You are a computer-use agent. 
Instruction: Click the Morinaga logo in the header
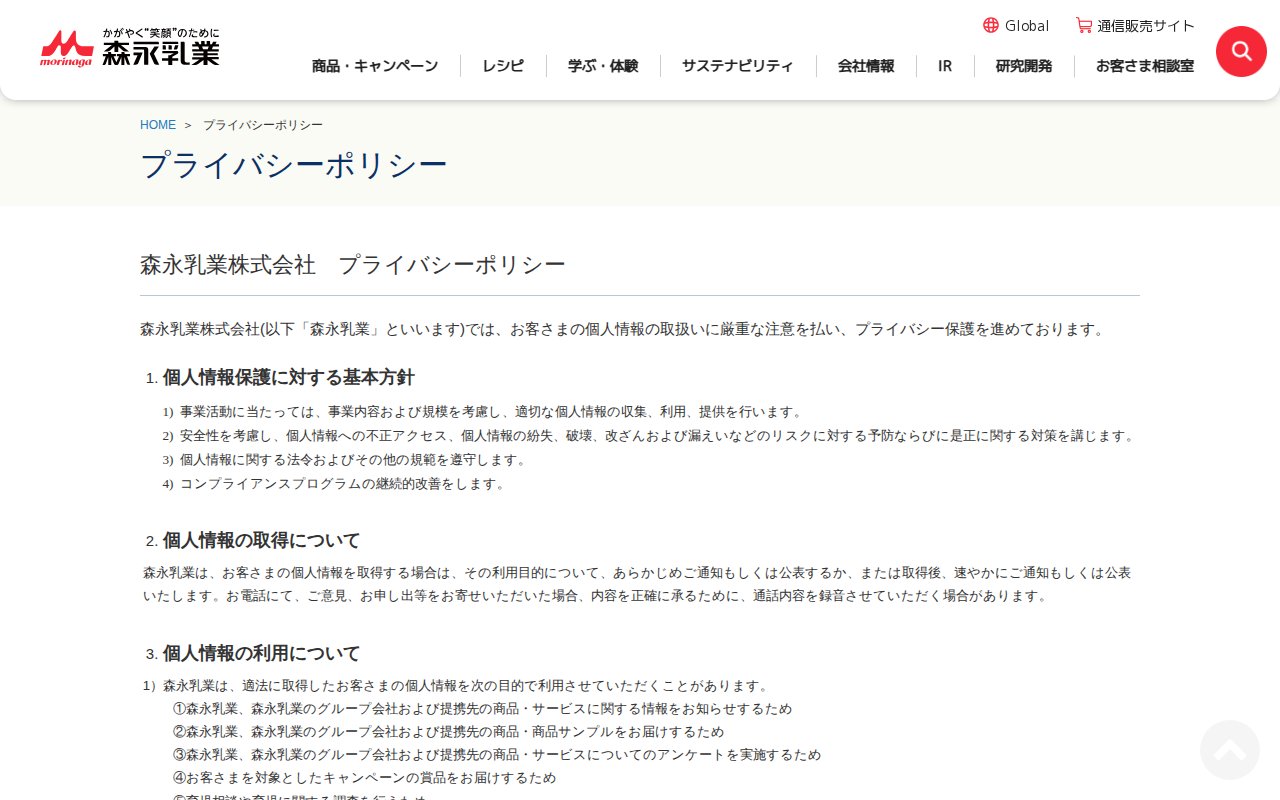(x=130, y=47)
